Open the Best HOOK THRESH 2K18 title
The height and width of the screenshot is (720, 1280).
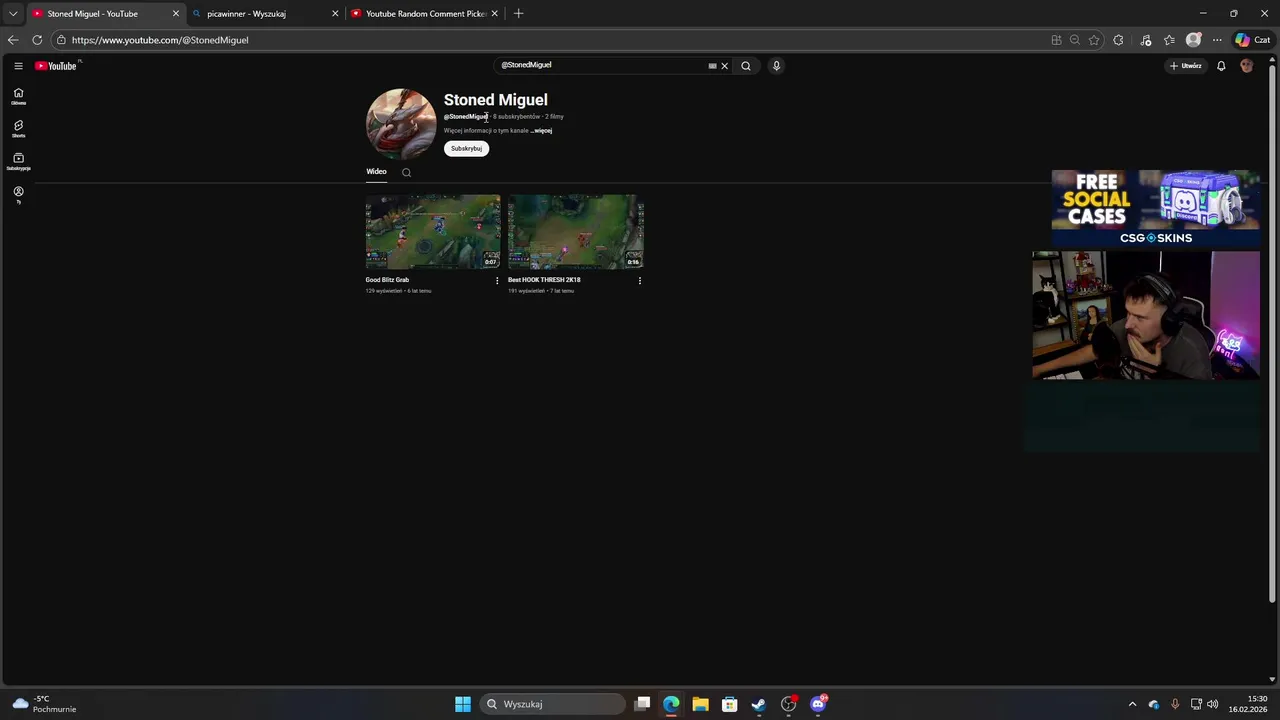(544, 280)
